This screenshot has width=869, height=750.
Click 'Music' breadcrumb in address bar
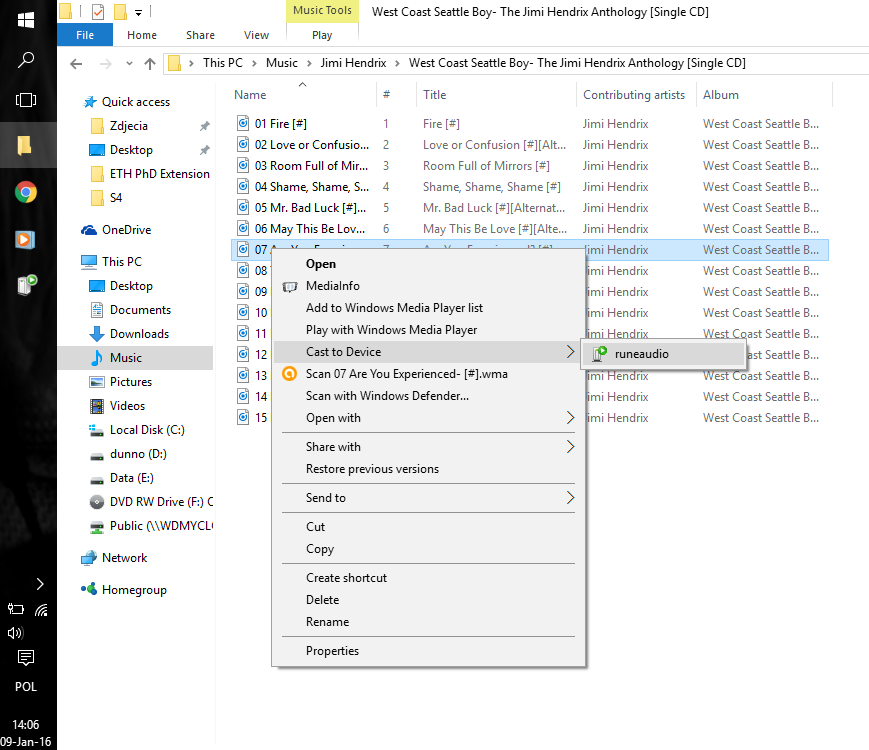(x=282, y=63)
